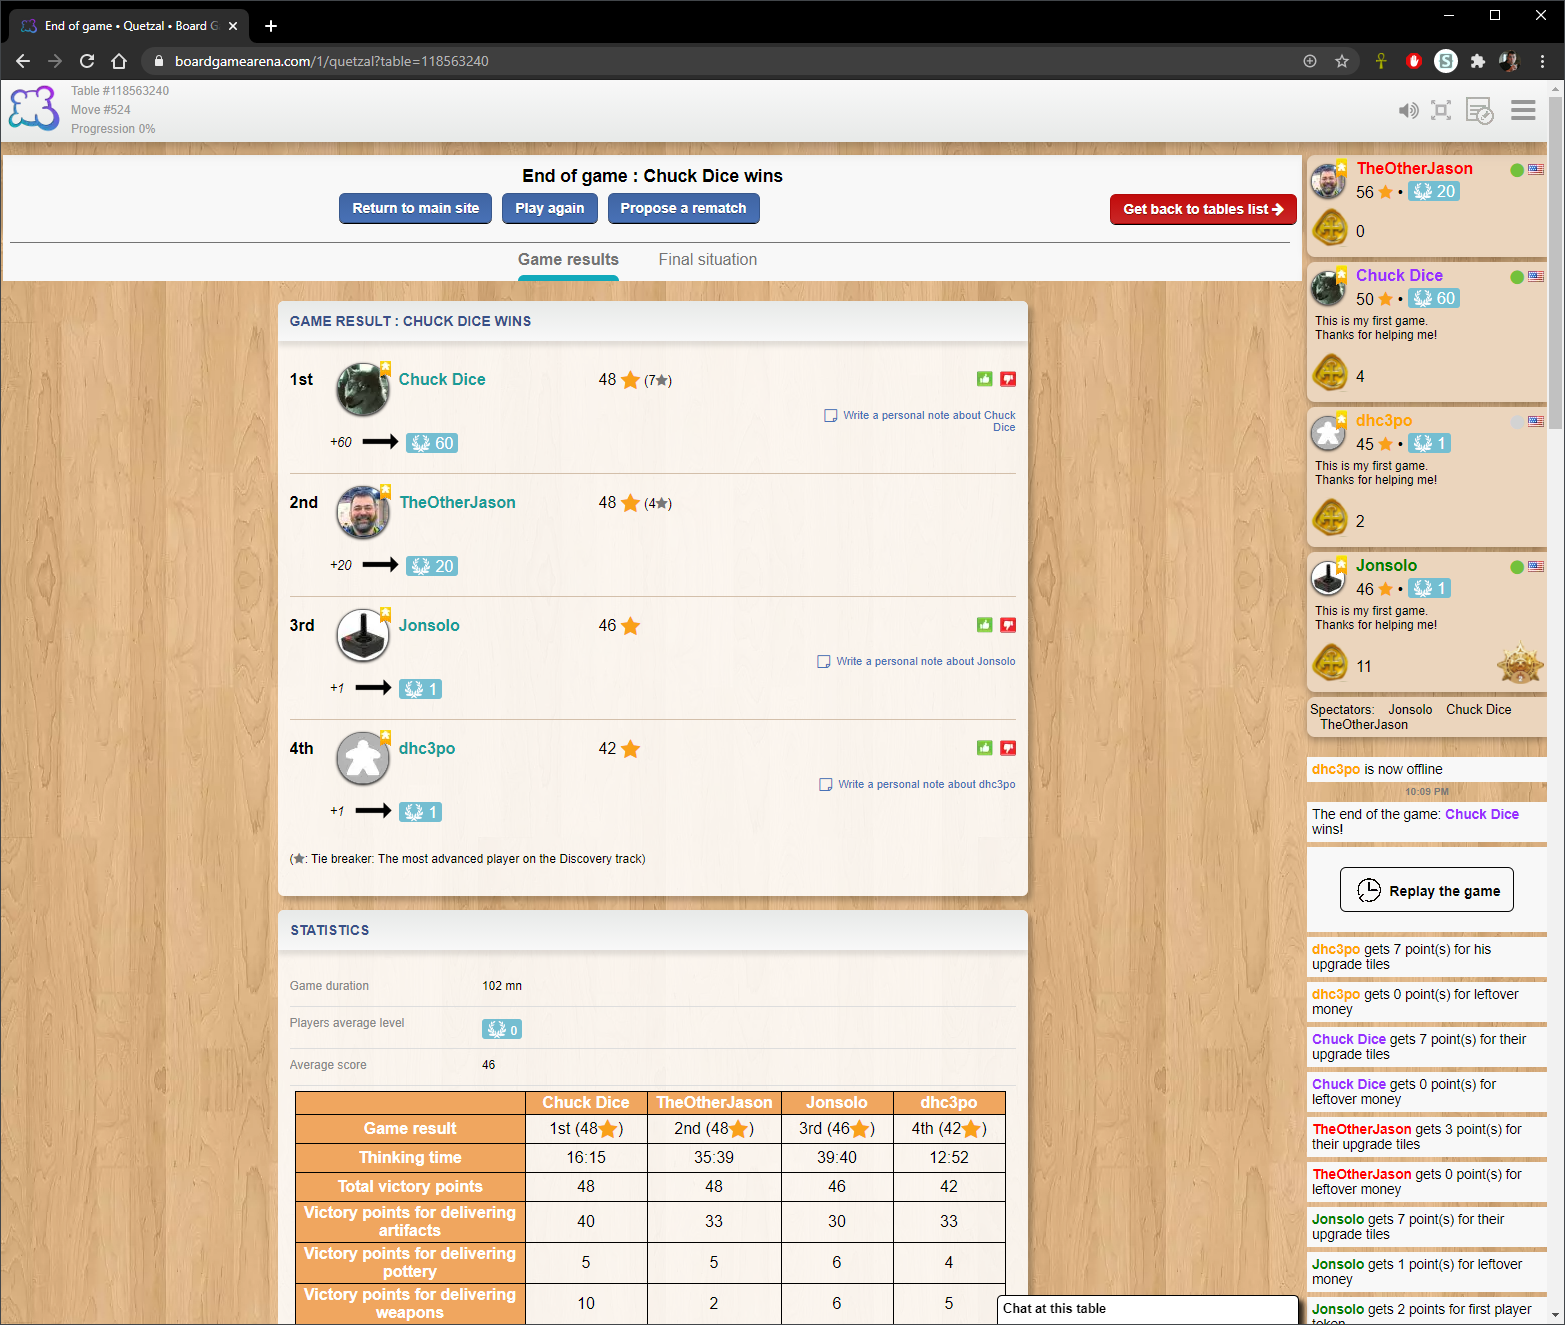Click TheOtherJason name in side panel
This screenshot has height=1325, width=1565.
pos(1414,168)
